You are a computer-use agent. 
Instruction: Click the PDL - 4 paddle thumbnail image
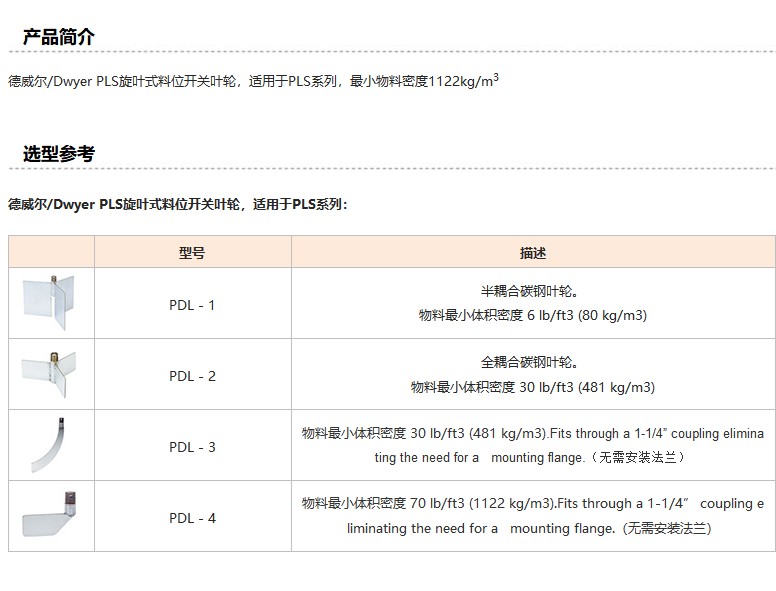coord(49,514)
